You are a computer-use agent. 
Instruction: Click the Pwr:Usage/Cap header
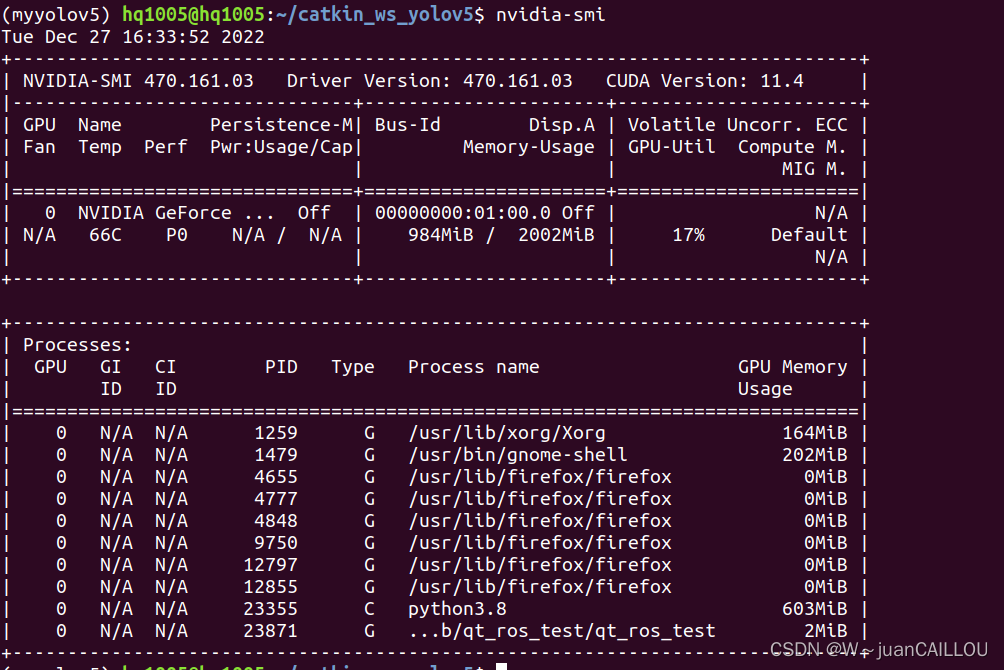click(x=281, y=147)
